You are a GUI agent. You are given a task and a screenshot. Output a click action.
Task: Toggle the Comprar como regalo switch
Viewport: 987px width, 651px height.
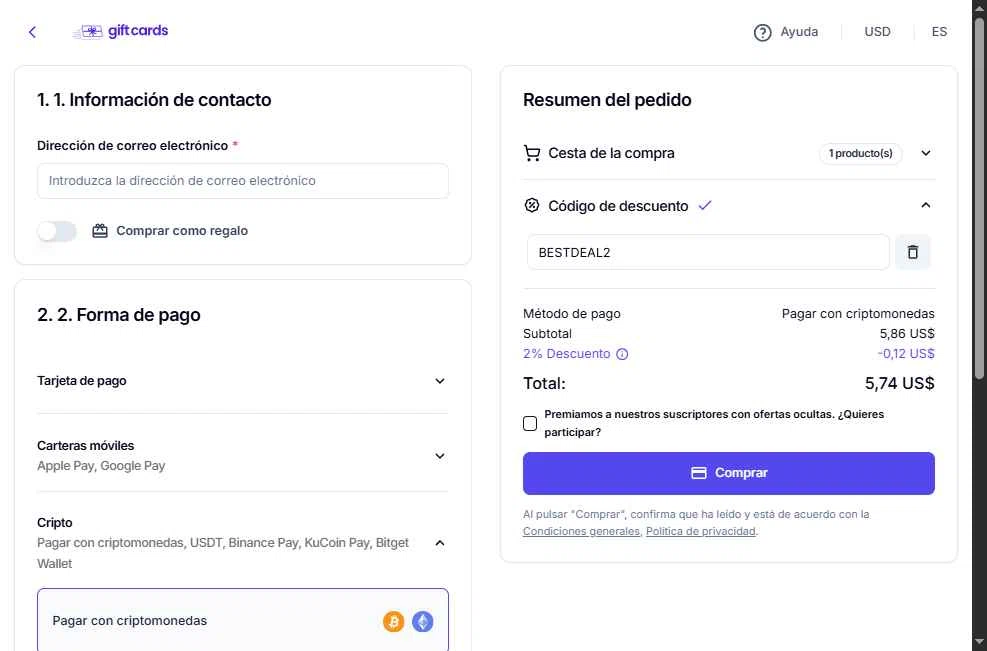click(x=57, y=231)
